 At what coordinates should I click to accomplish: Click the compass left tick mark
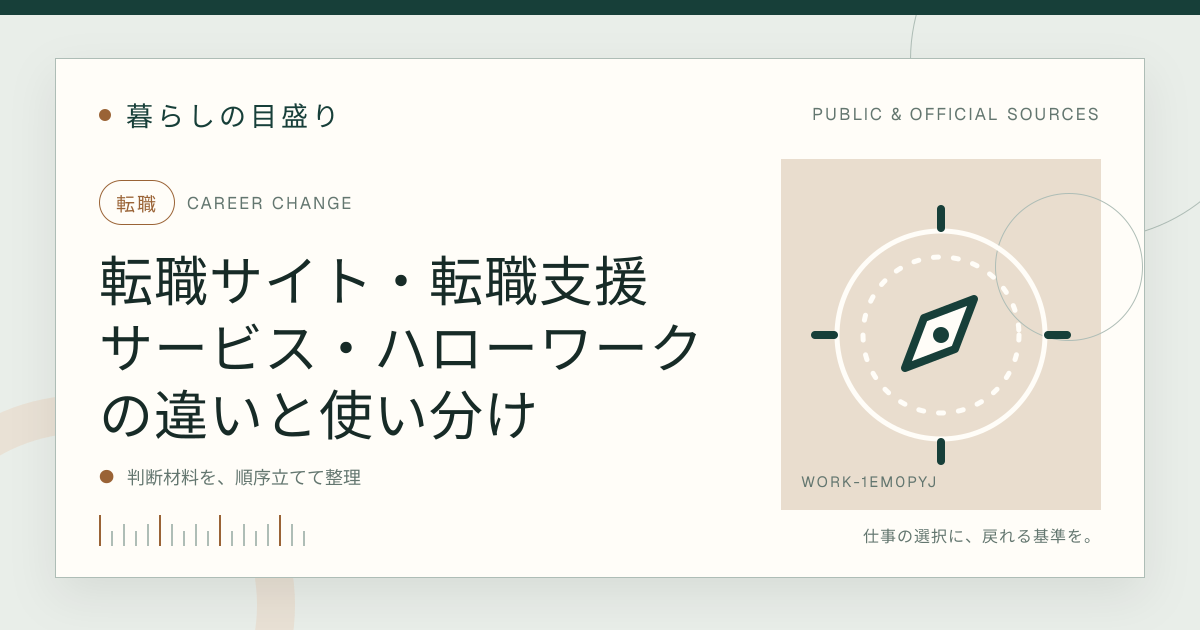(x=824, y=335)
